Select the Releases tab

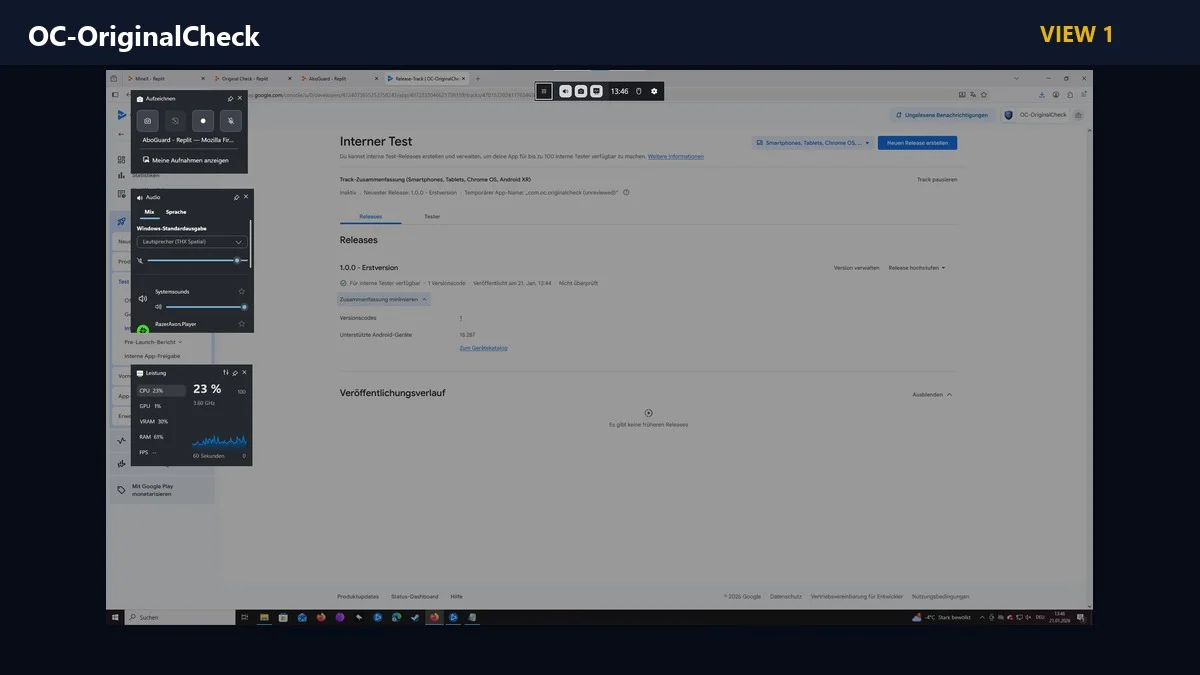tap(370, 216)
